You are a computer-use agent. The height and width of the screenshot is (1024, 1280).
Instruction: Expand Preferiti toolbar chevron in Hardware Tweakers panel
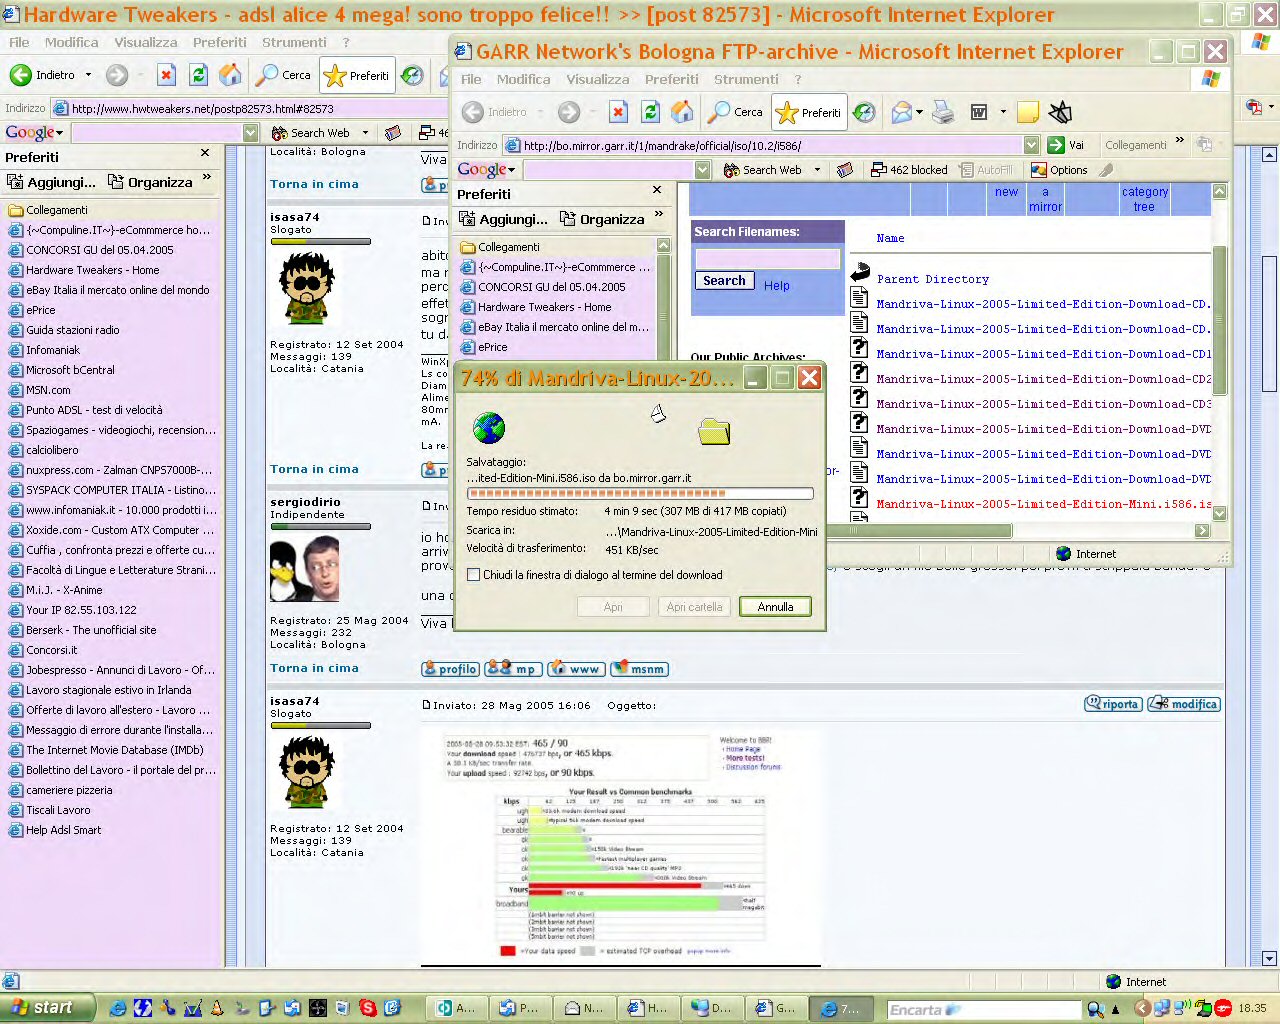207,177
